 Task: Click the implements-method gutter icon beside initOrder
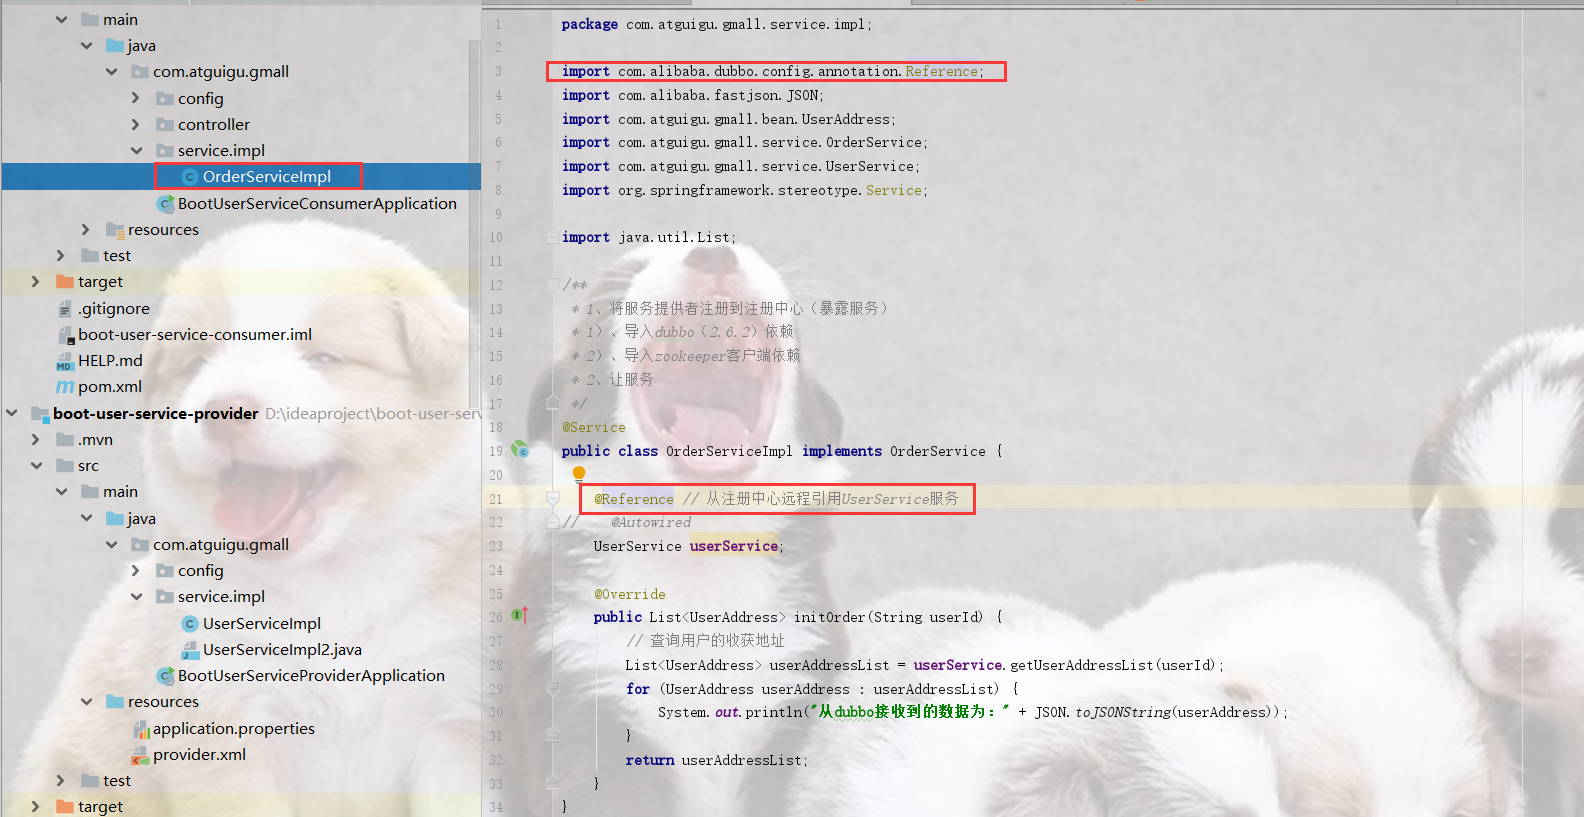520,615
